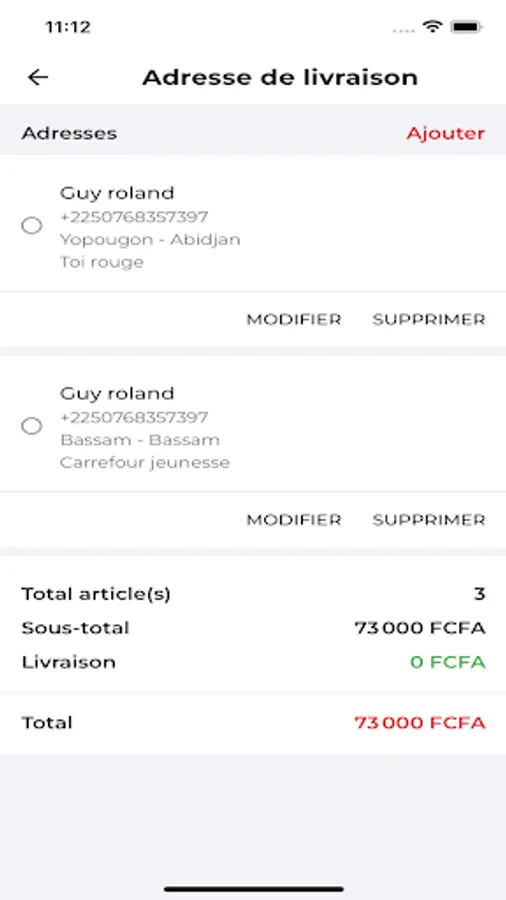This screenshot has height=900, width=506.
Task: Tap the green 0 FCFA delivery fee
Action: click(x=447, y=662)
